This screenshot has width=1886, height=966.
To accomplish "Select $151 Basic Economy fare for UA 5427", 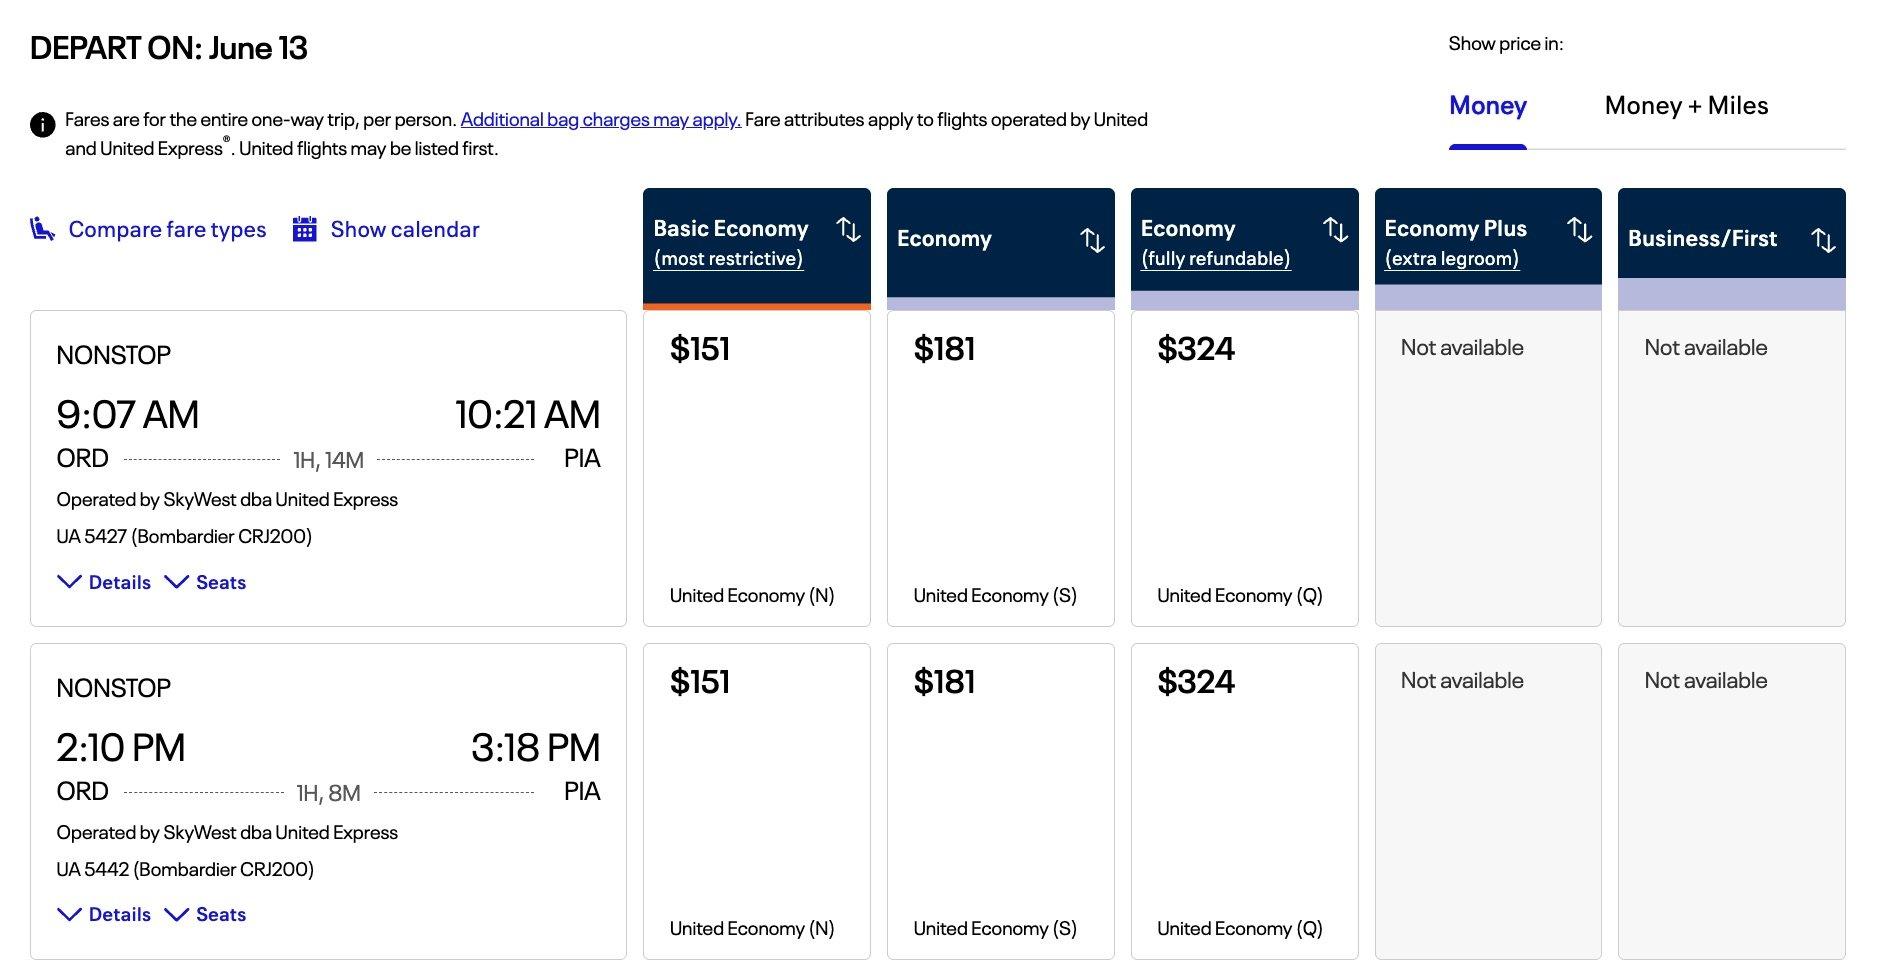I will click(756, 468).
